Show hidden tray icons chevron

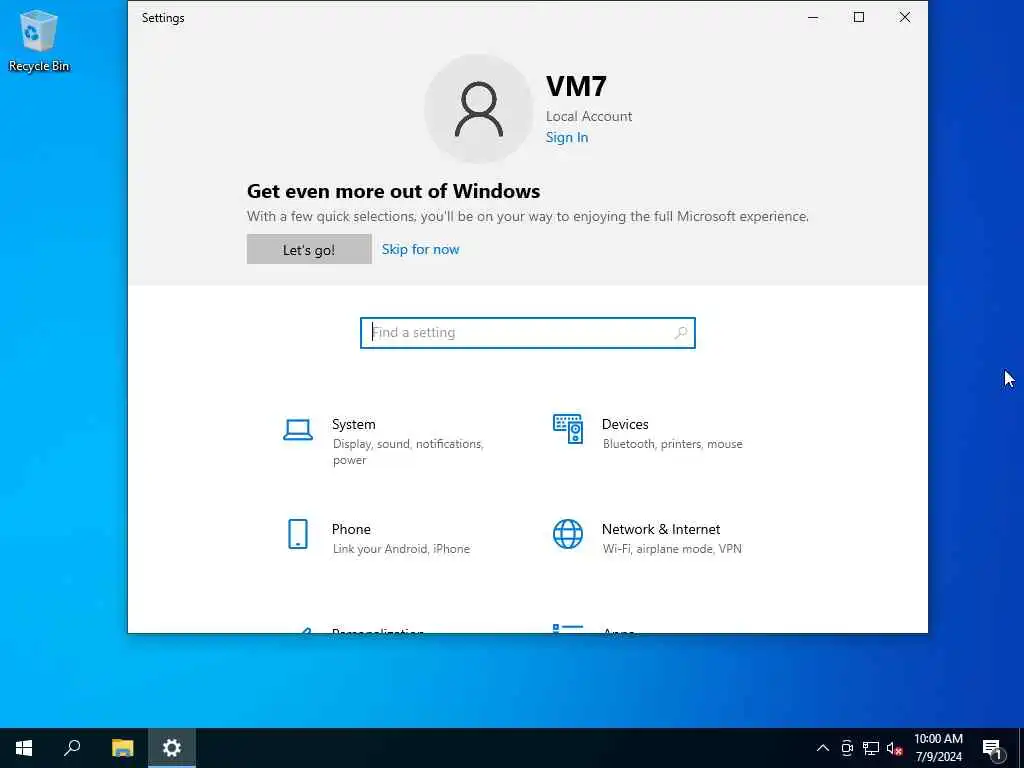(823, 748)
